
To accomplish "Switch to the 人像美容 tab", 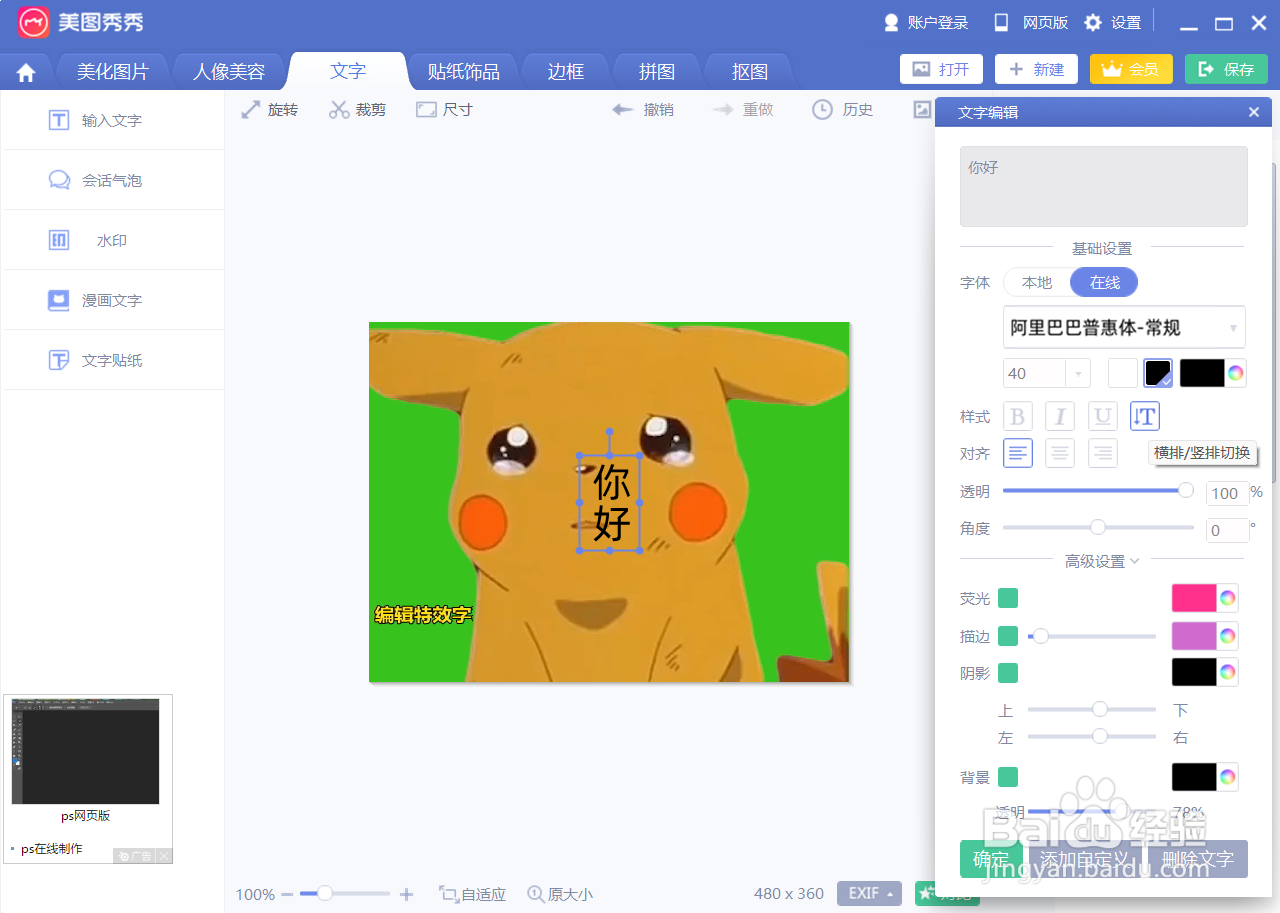I will [229, 71].
